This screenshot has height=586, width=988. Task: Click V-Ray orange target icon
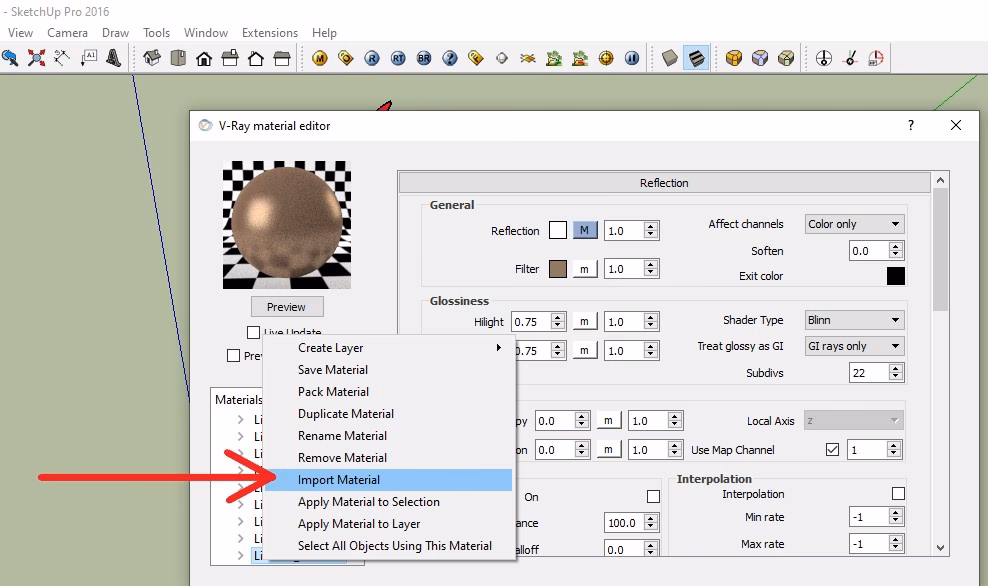606,59
